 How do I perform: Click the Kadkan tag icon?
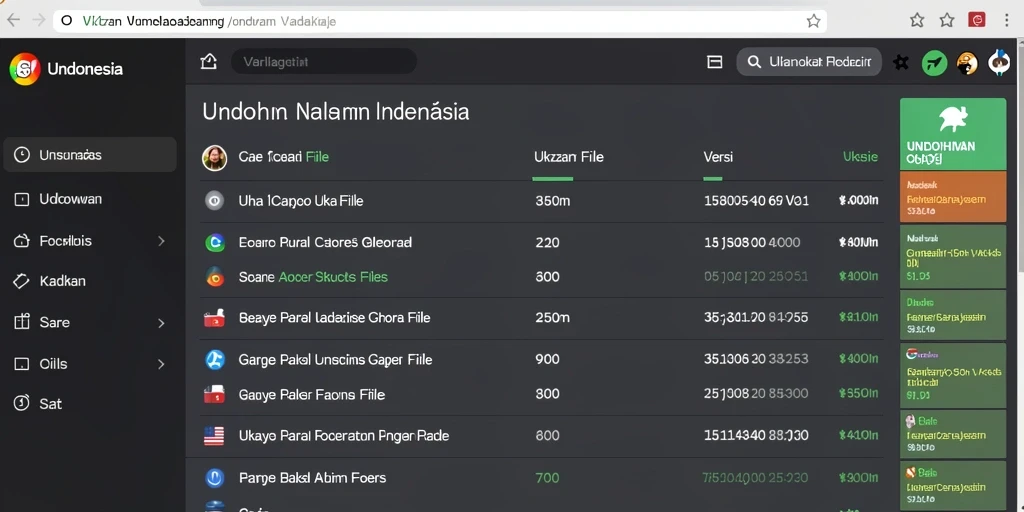pos(22,281)
